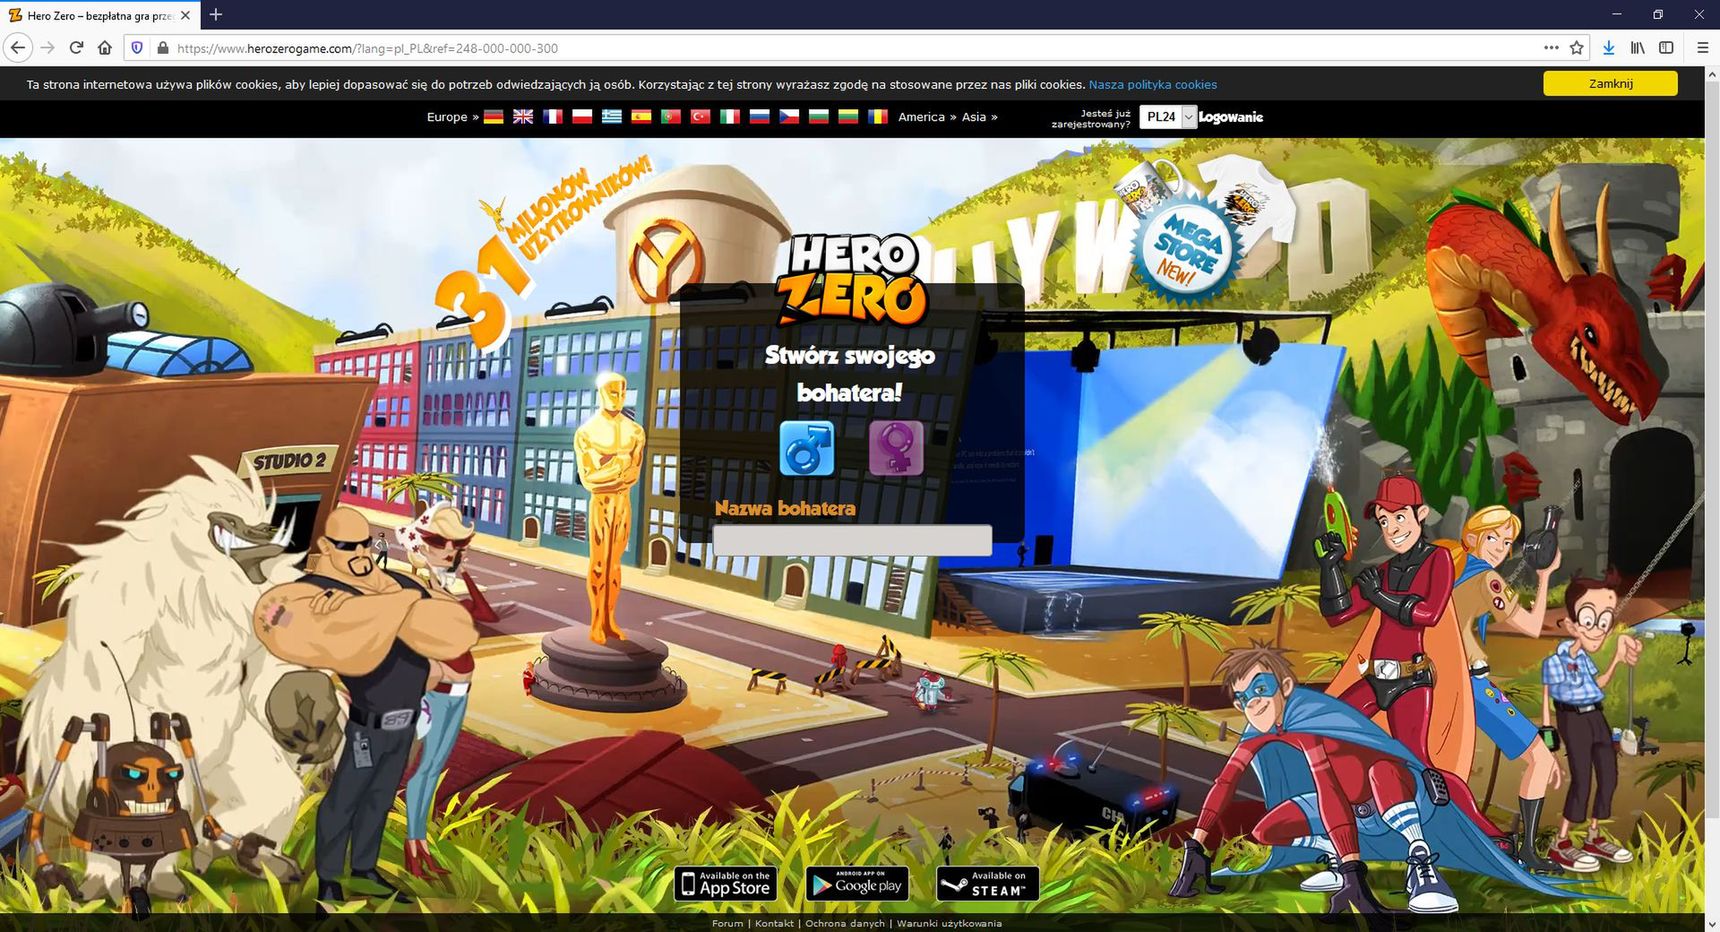This screenshot has width=1720, height=932.
Task: Open Nasza polityka cookies link
Action: 1153,85
